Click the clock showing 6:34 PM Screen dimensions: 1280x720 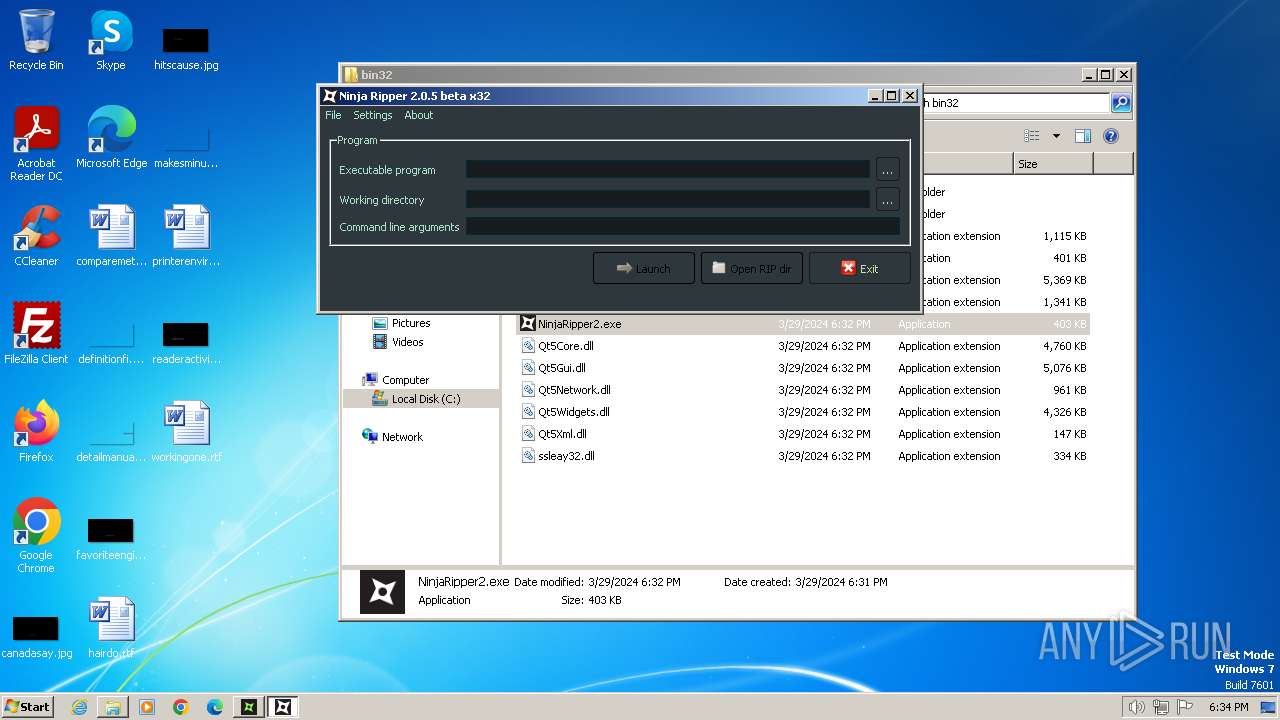tap(1228, 707)
